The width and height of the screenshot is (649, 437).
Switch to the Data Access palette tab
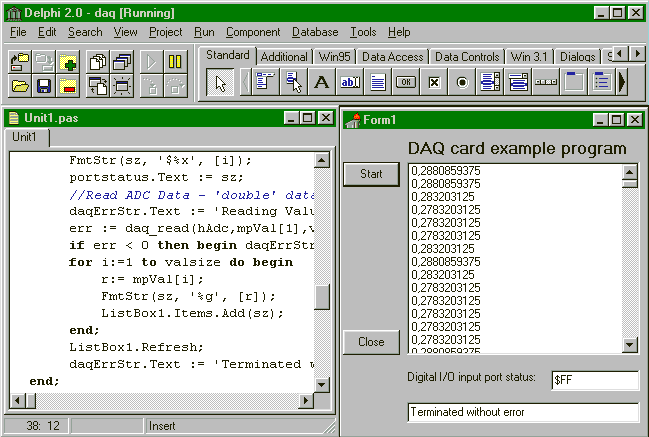pyautogui.click(x=393, y=57)
